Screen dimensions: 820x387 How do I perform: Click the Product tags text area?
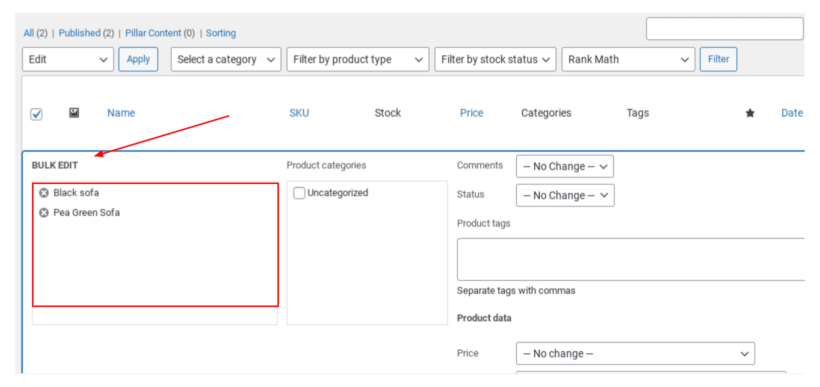click(630, 259)
